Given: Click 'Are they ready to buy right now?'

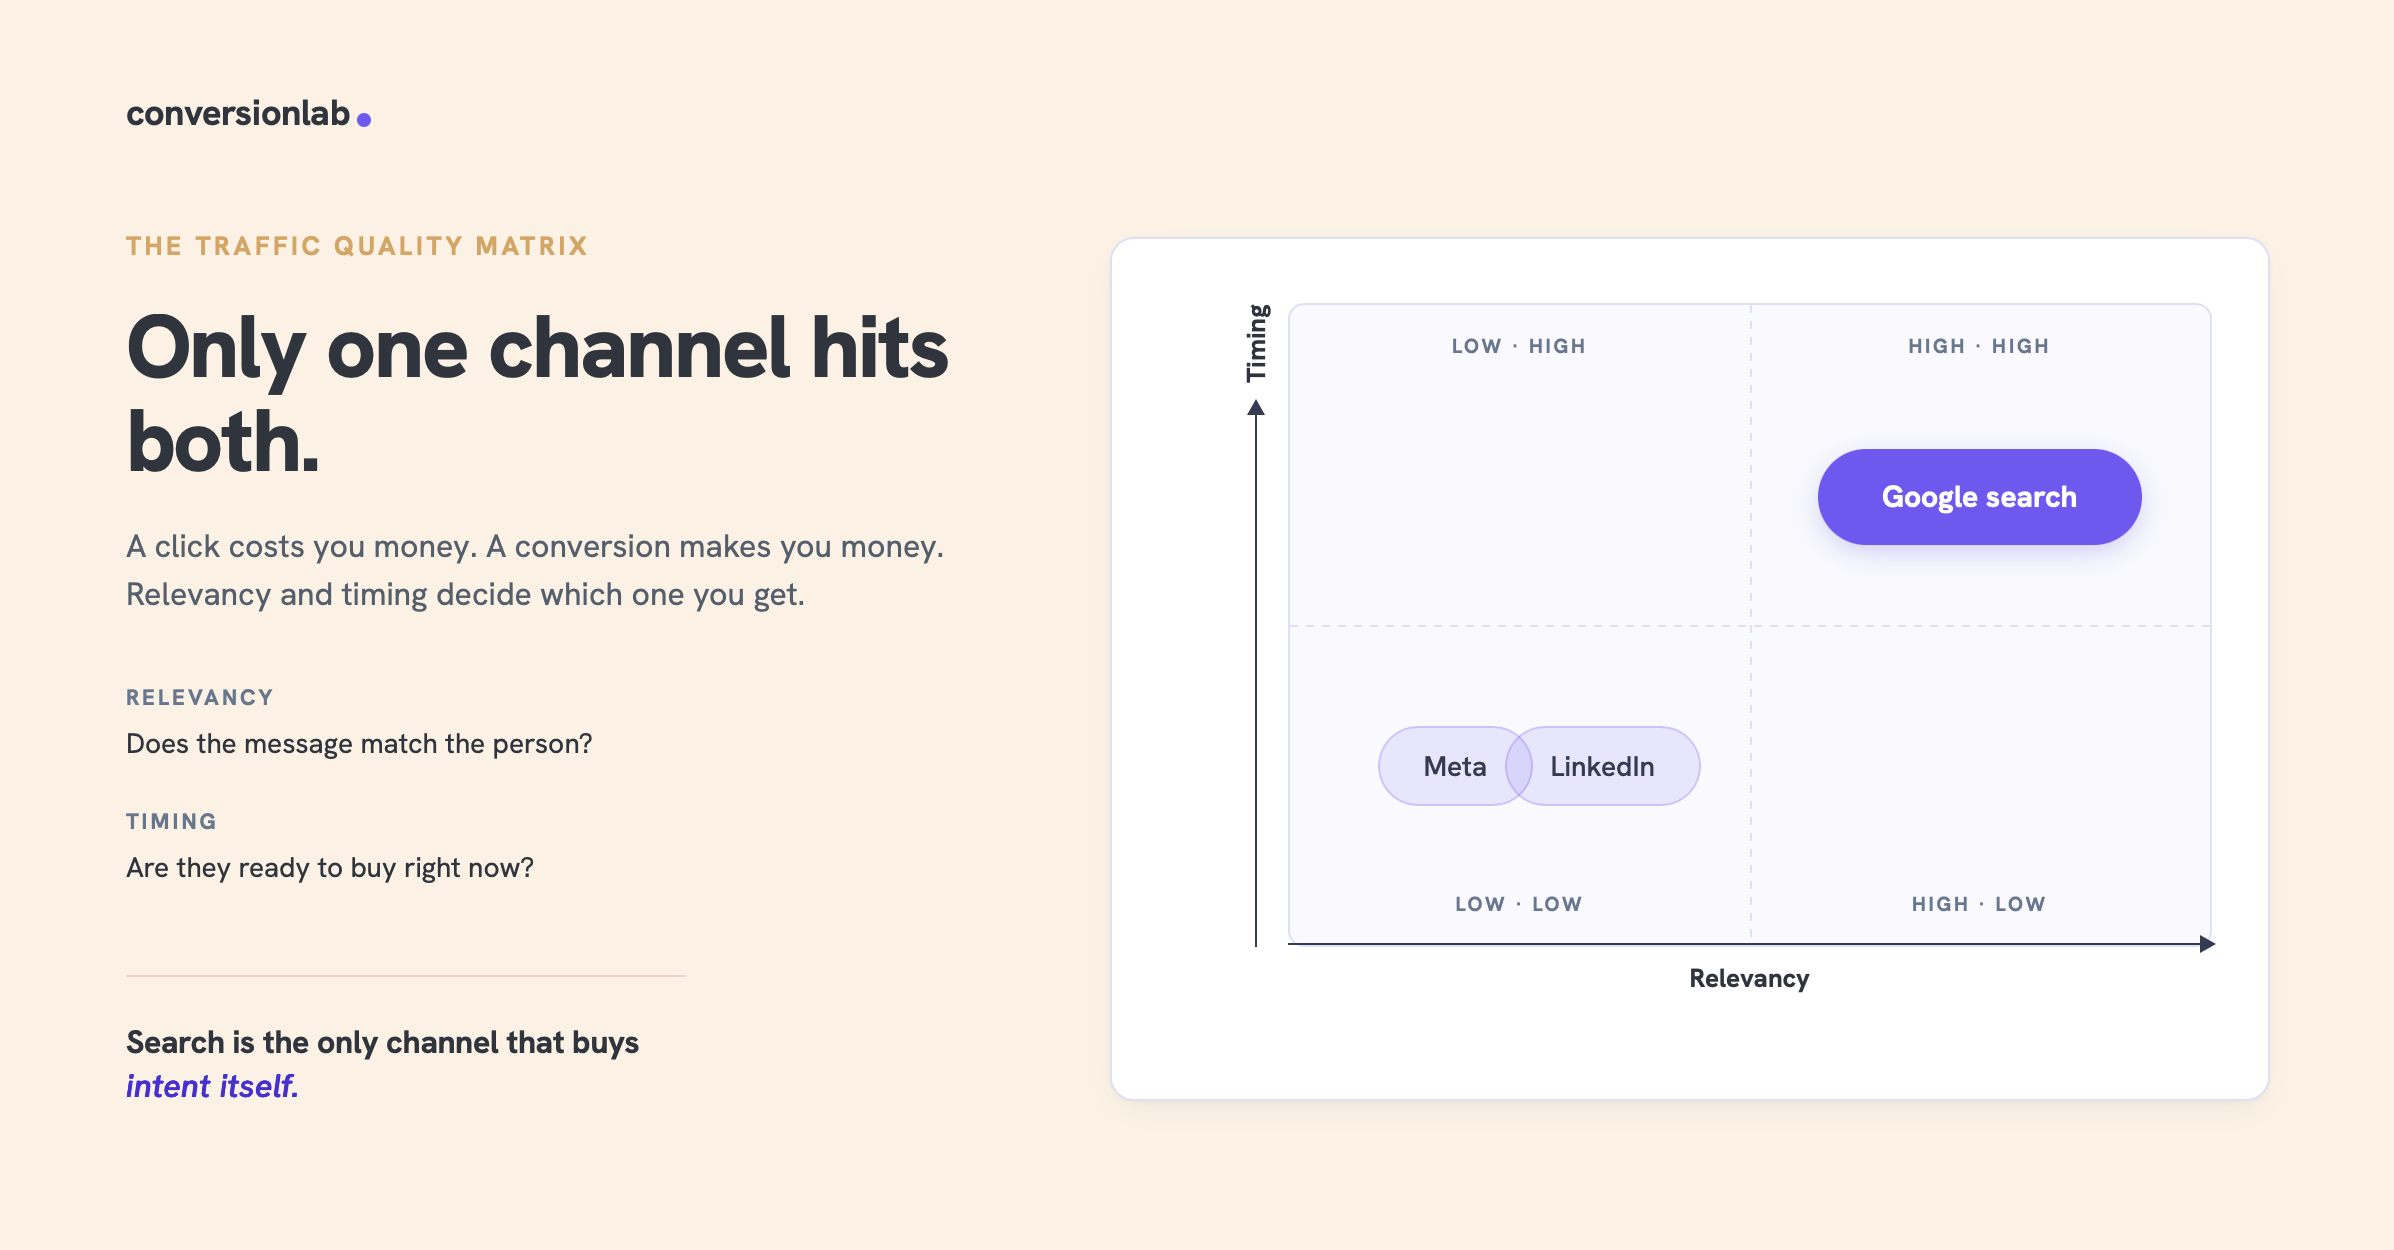Looking at the screenshot, I should [x=330, y=868].
